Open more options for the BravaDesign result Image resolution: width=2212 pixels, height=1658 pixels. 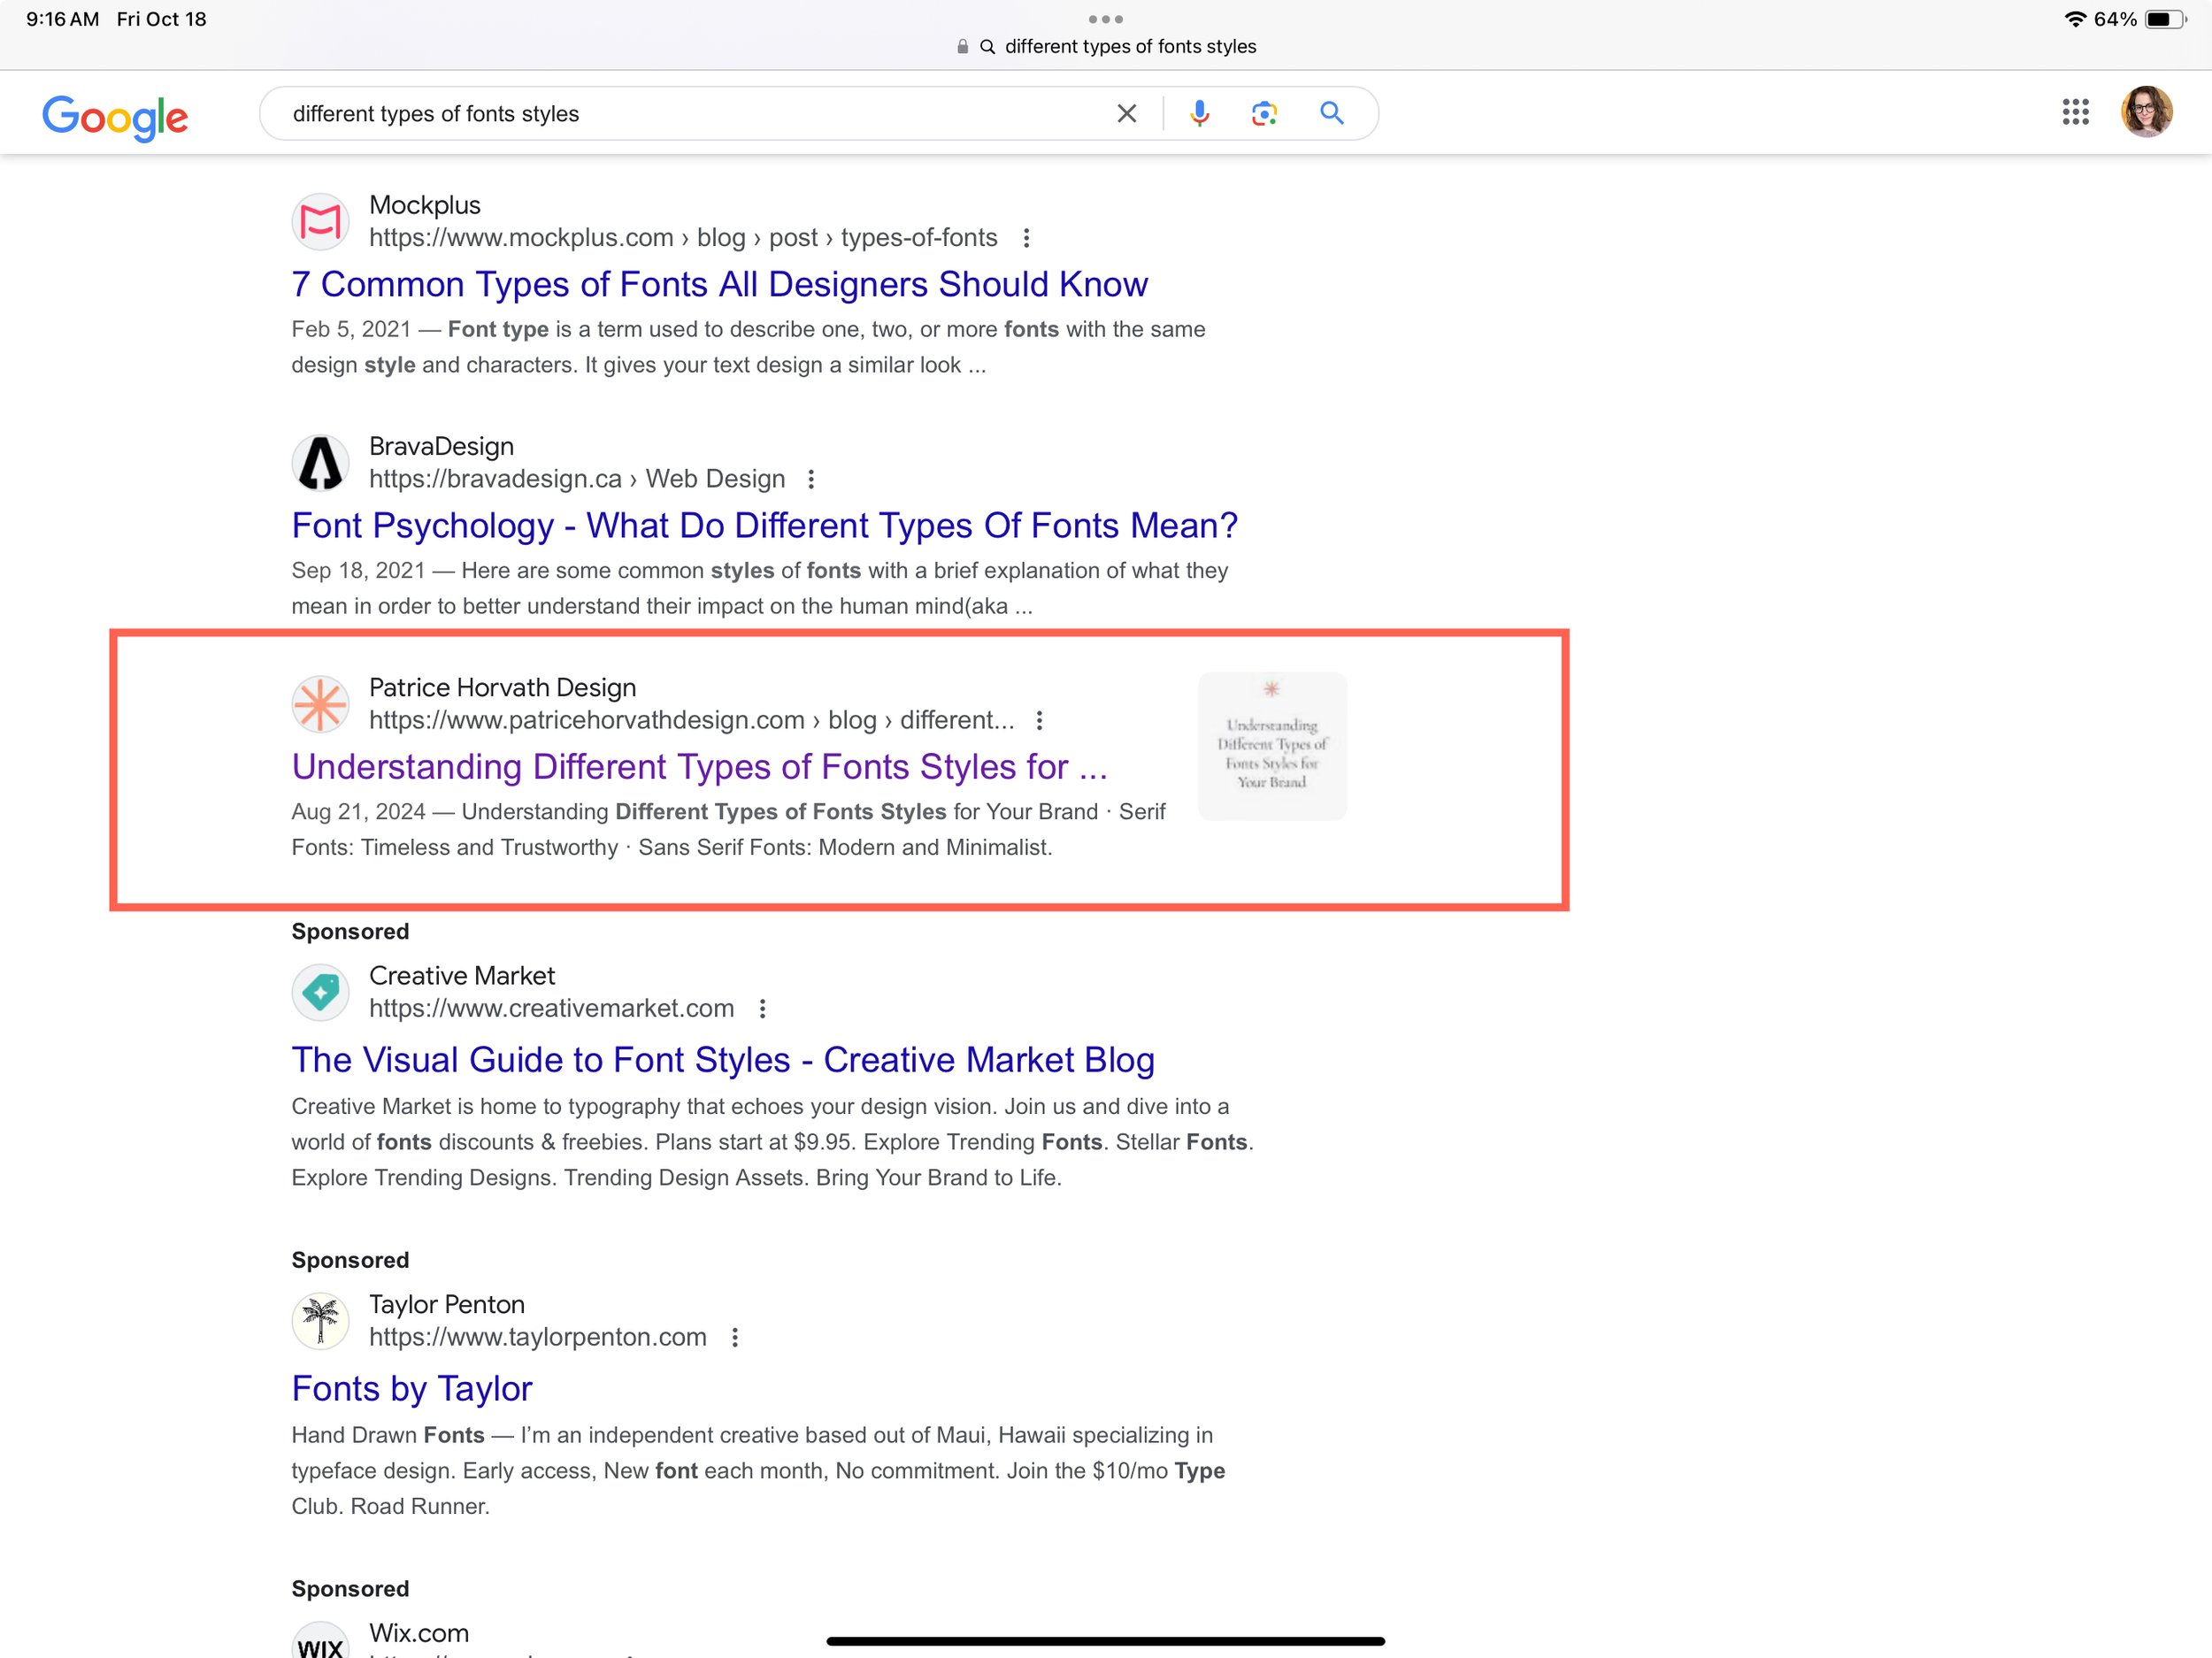(811, 479)
